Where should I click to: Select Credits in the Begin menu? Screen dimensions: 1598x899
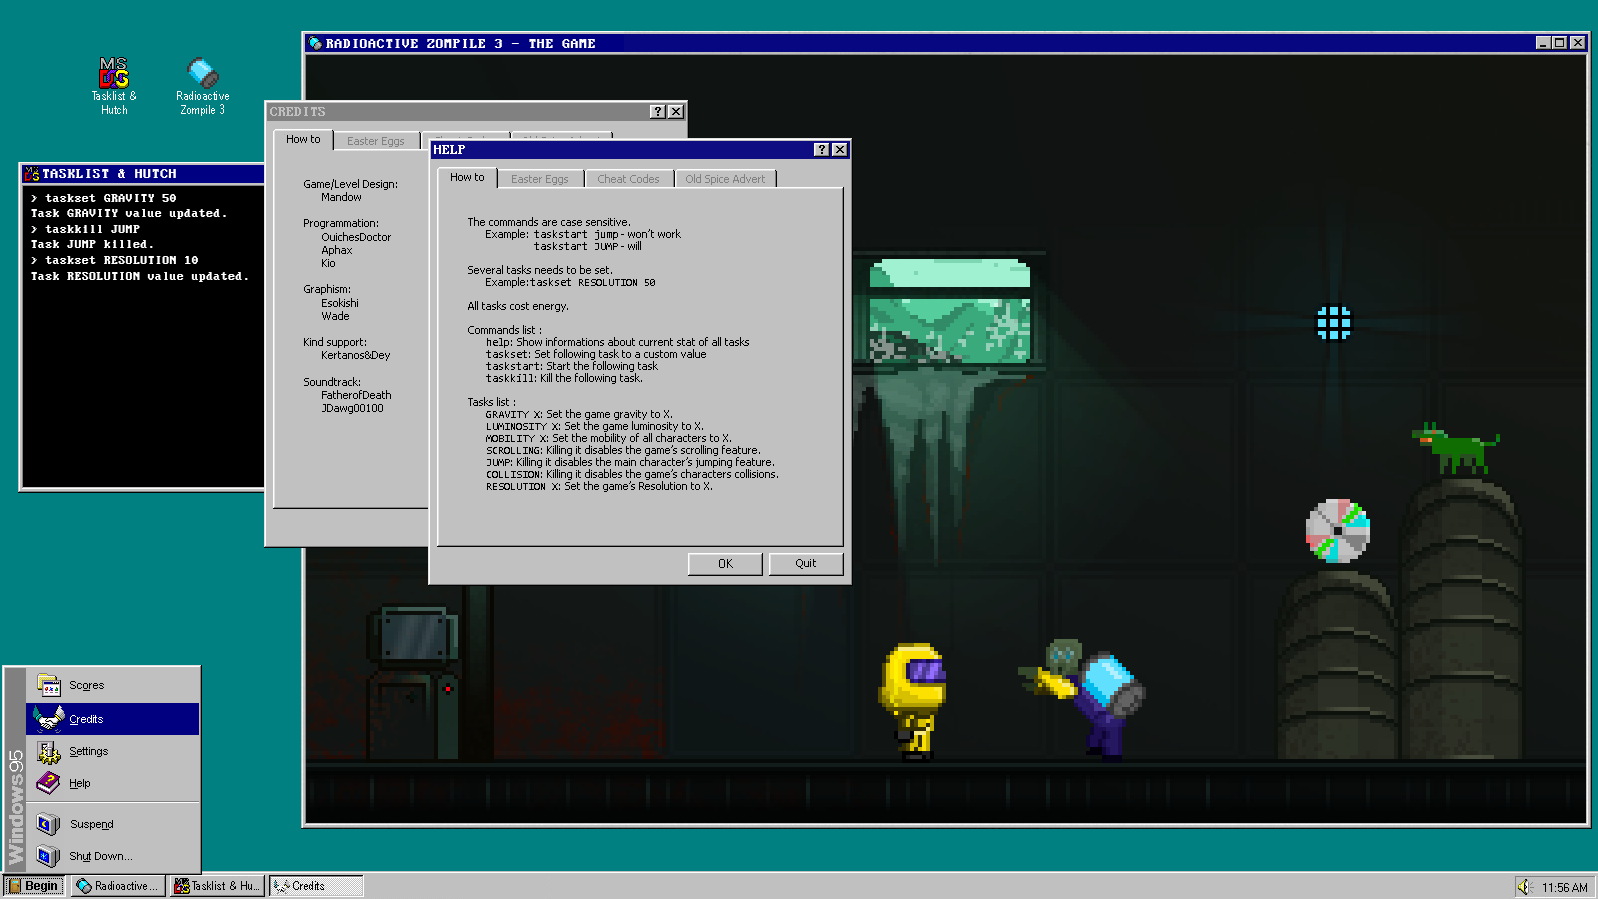pos(112,718)
